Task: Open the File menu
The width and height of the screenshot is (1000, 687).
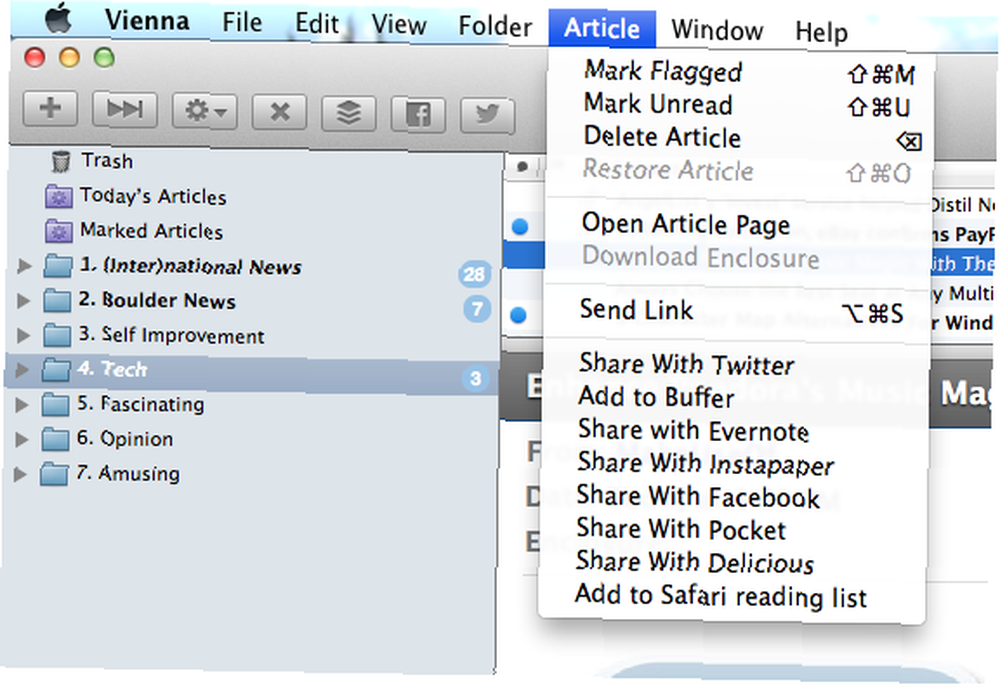Action: point(242,22)
